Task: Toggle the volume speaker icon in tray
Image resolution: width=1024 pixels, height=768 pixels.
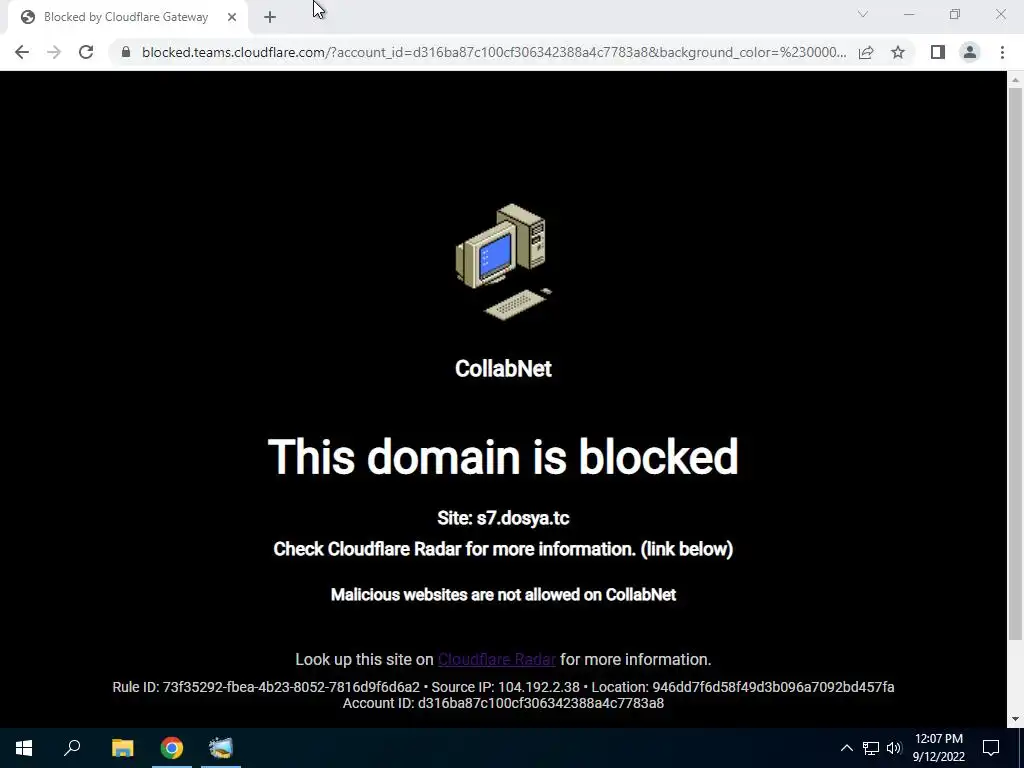Action: 894,748
